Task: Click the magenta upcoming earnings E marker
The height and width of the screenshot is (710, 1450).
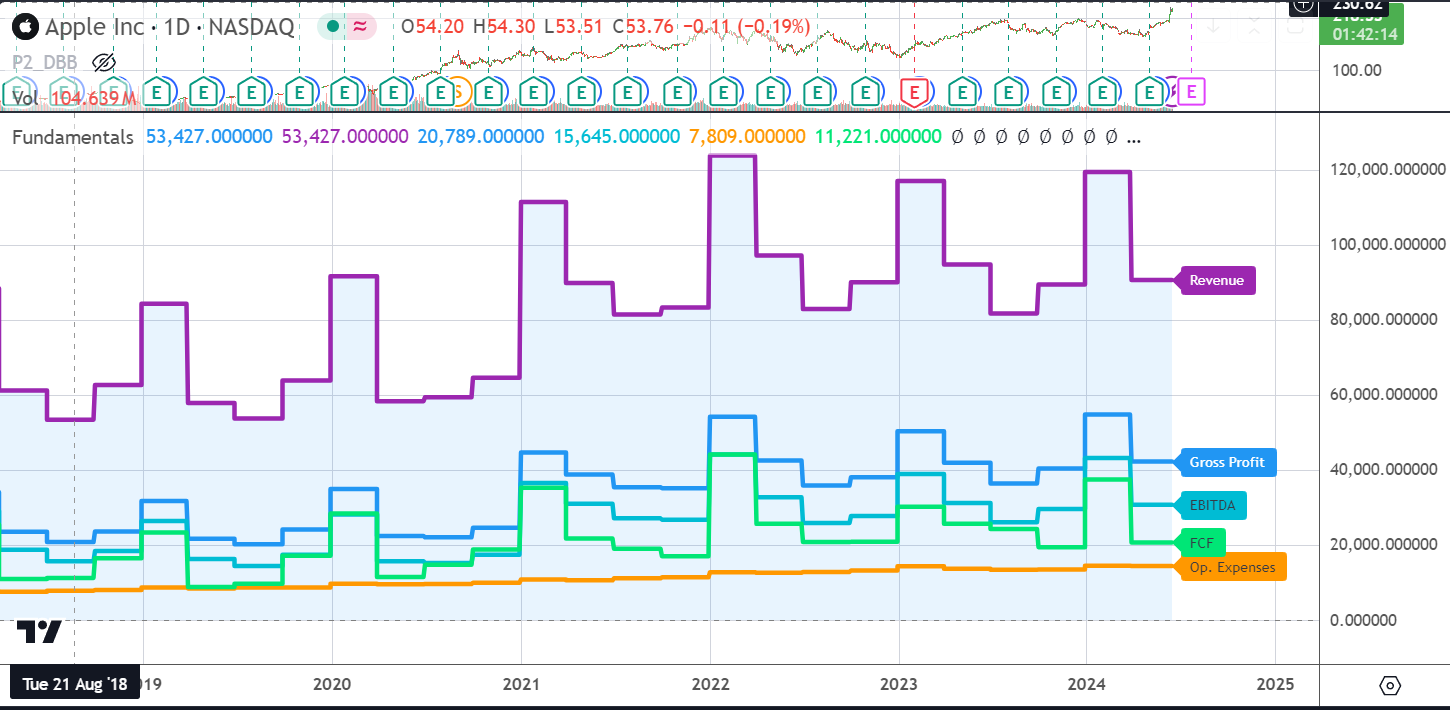Action: coord(1193,92)
